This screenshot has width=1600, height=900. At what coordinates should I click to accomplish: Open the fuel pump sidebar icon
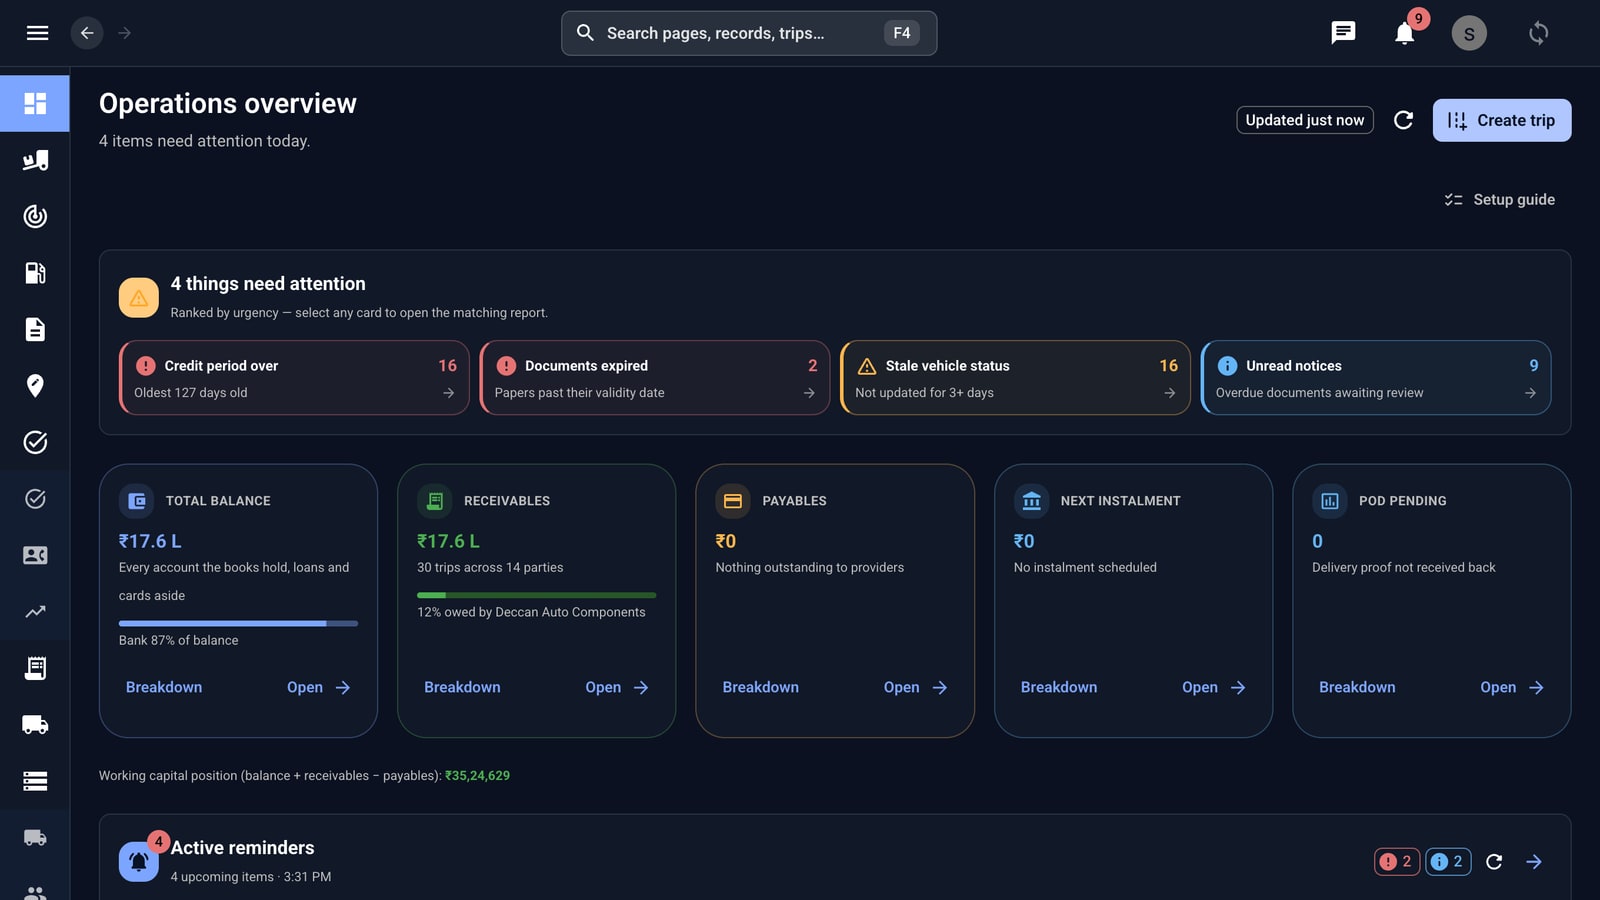click(x=35, y=273)
